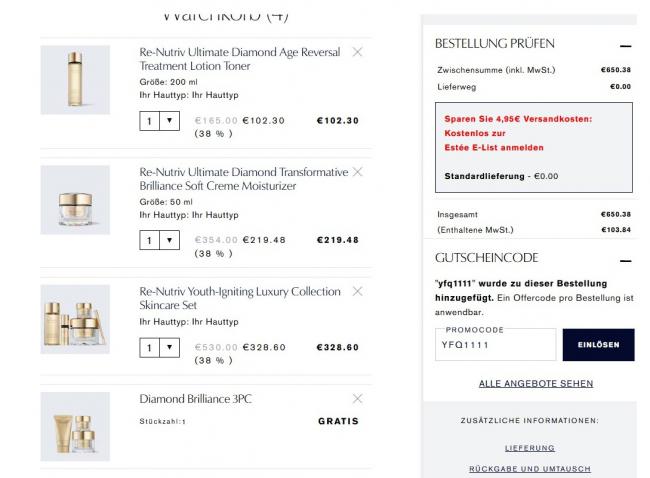Screen dimensions: 650x478
Task: Click the Soft Creme Moisturizer product image
Action: pyautogui.click(x=75, y=200)
